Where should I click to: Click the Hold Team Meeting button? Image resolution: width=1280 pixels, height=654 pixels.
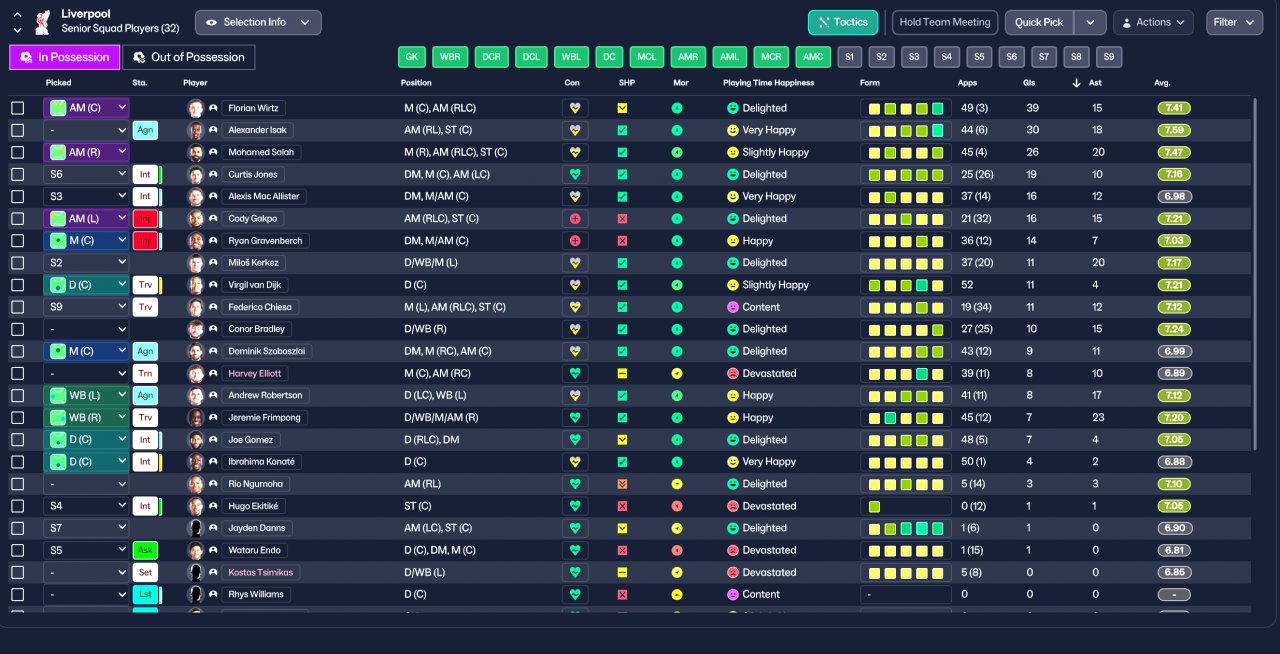point(945,22)
